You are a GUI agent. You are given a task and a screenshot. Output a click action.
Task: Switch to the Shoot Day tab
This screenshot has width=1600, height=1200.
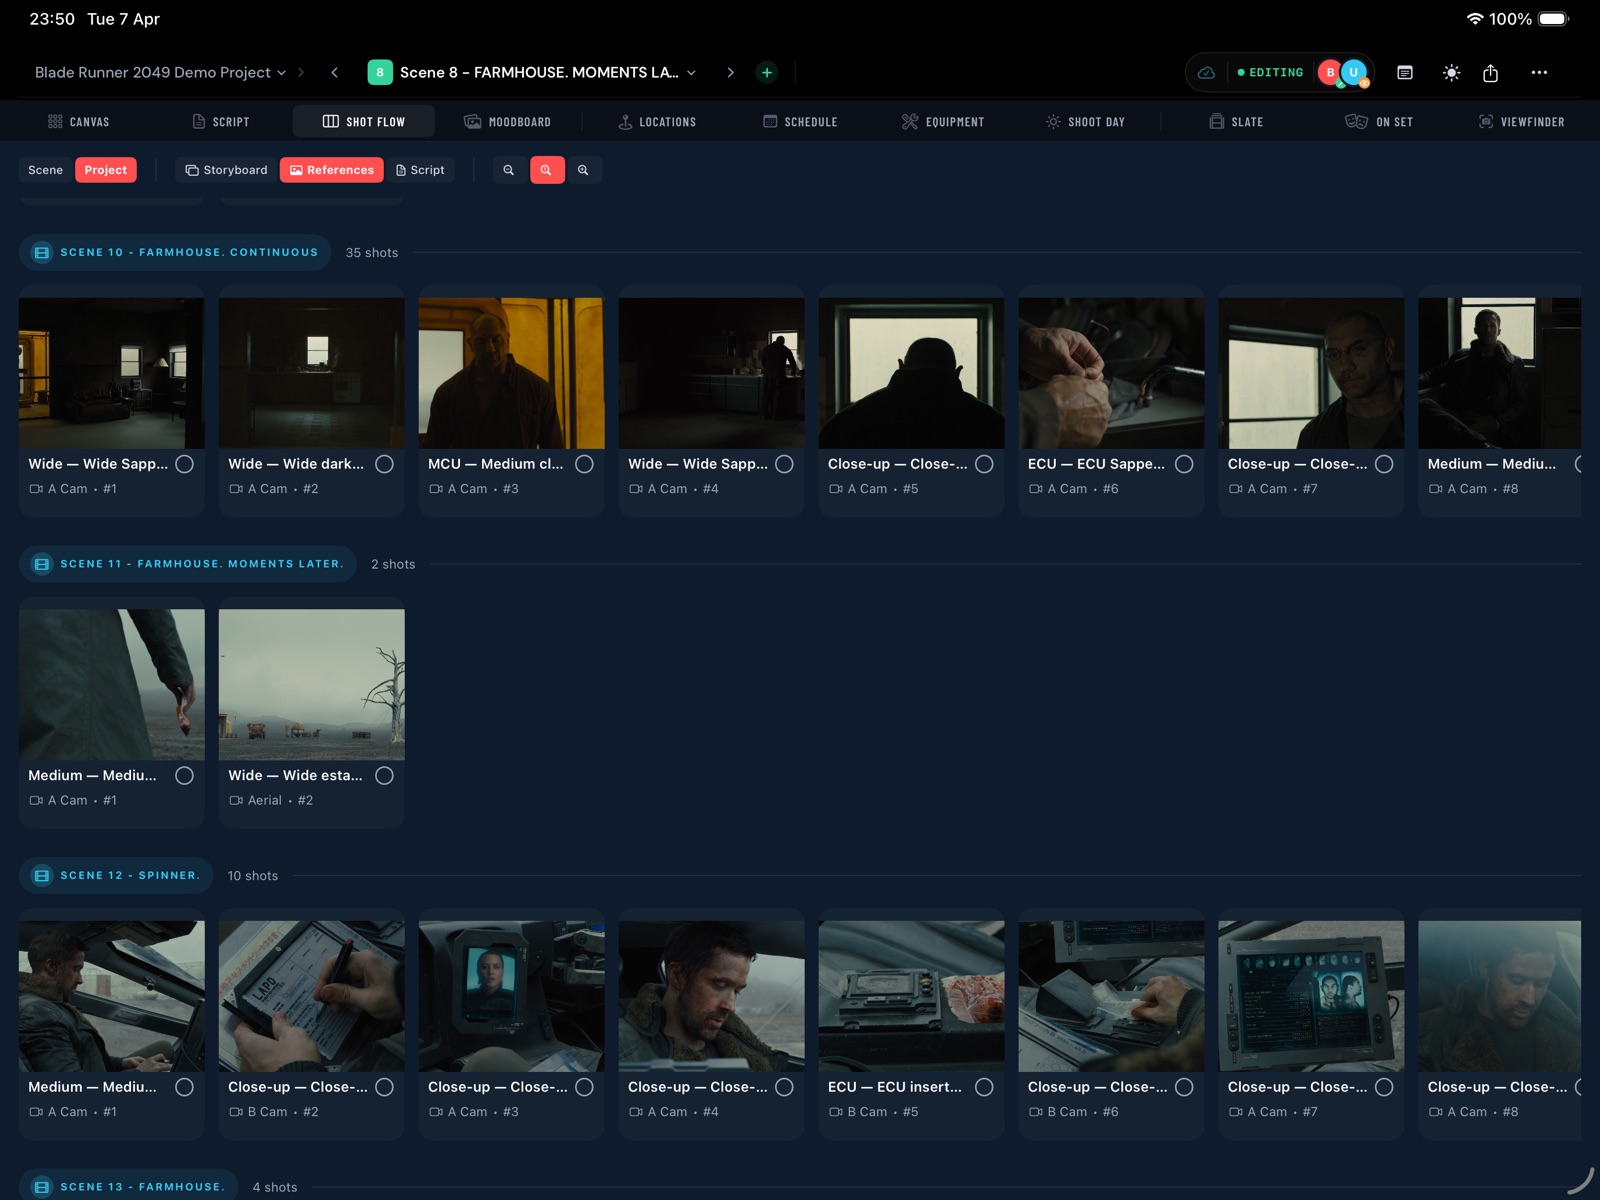(x=1084, y=121)
